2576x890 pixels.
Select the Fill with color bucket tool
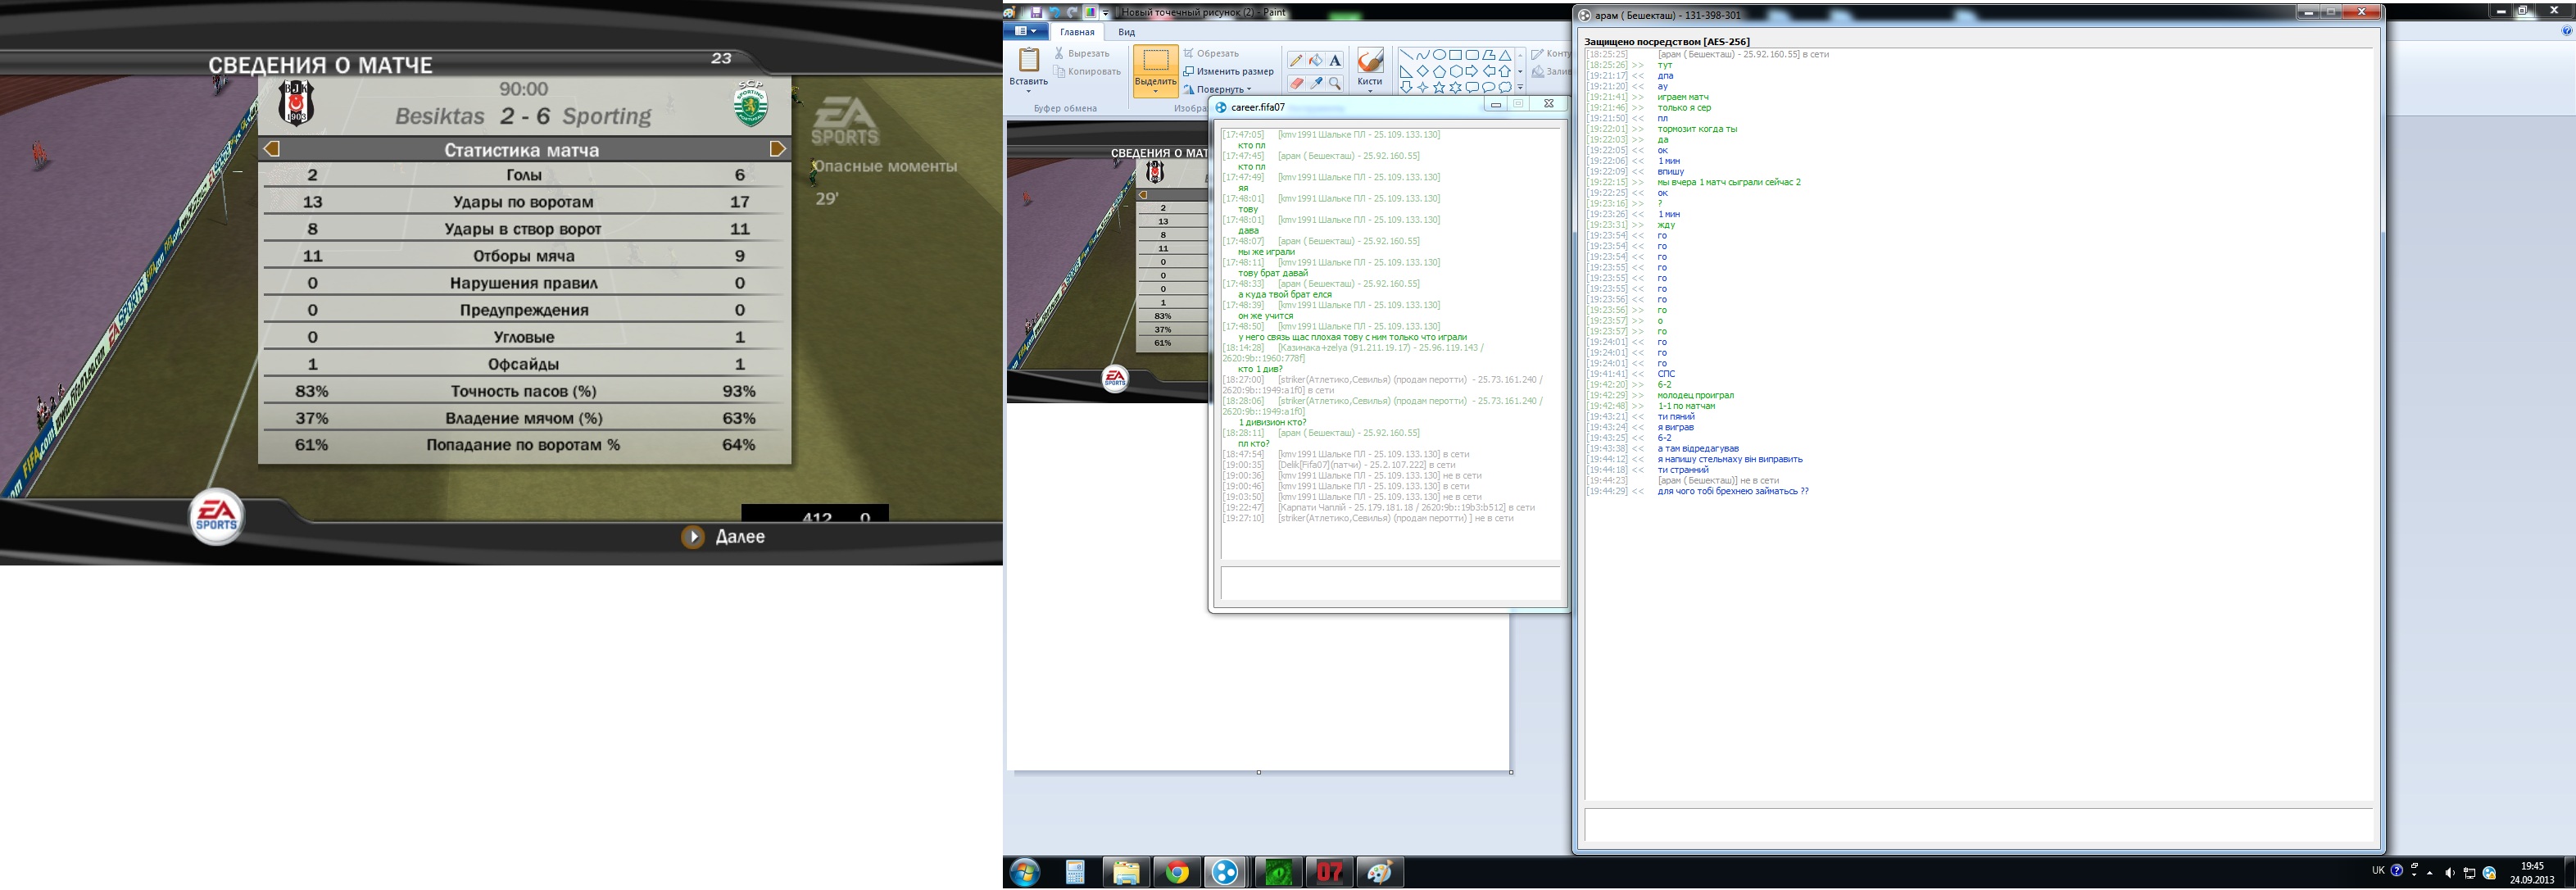click(1316, 60)
